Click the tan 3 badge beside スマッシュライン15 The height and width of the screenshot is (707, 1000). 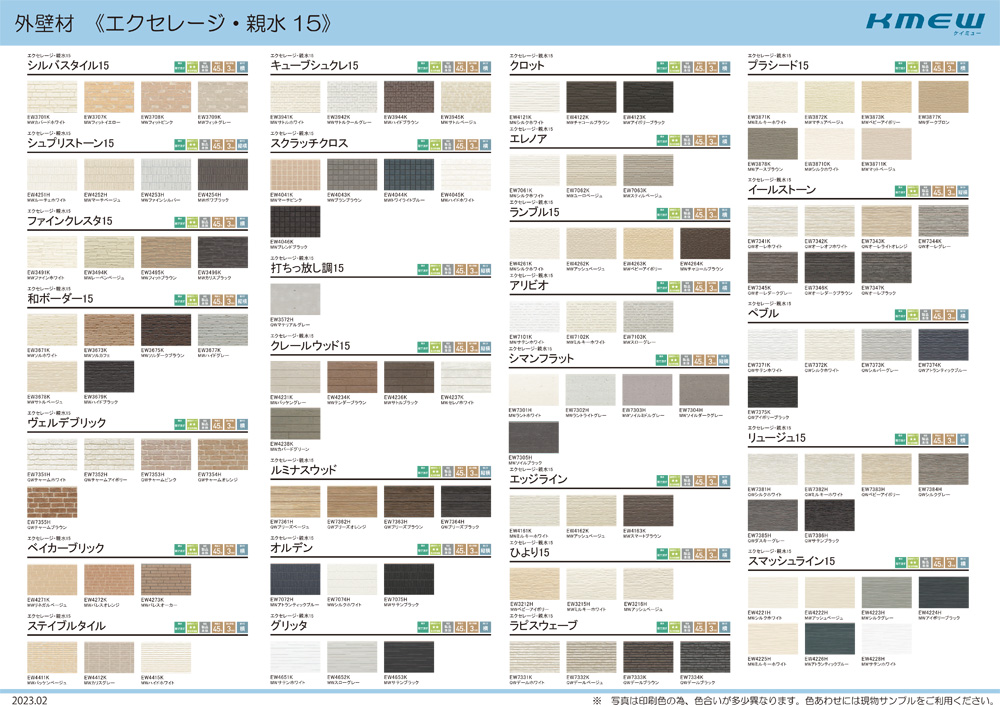(x=950, y=563)
